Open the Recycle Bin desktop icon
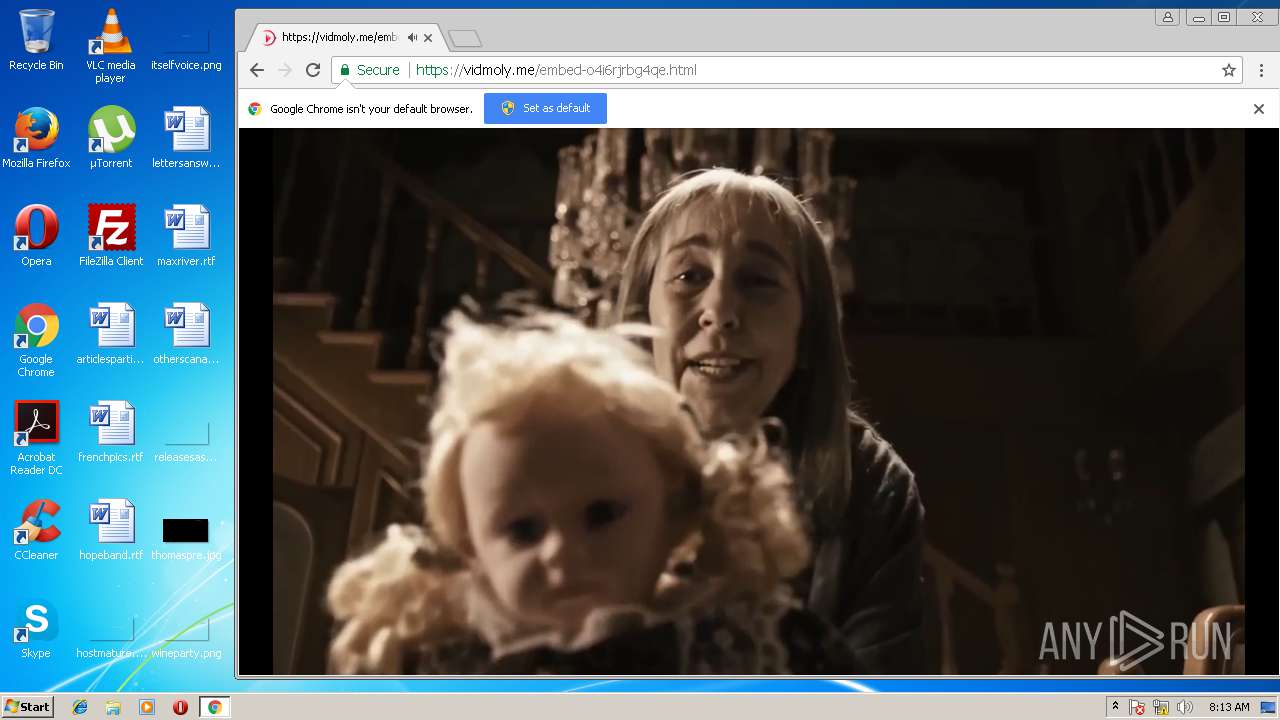The height and width of the screenshot is (720, 1280). coord(36,40)
